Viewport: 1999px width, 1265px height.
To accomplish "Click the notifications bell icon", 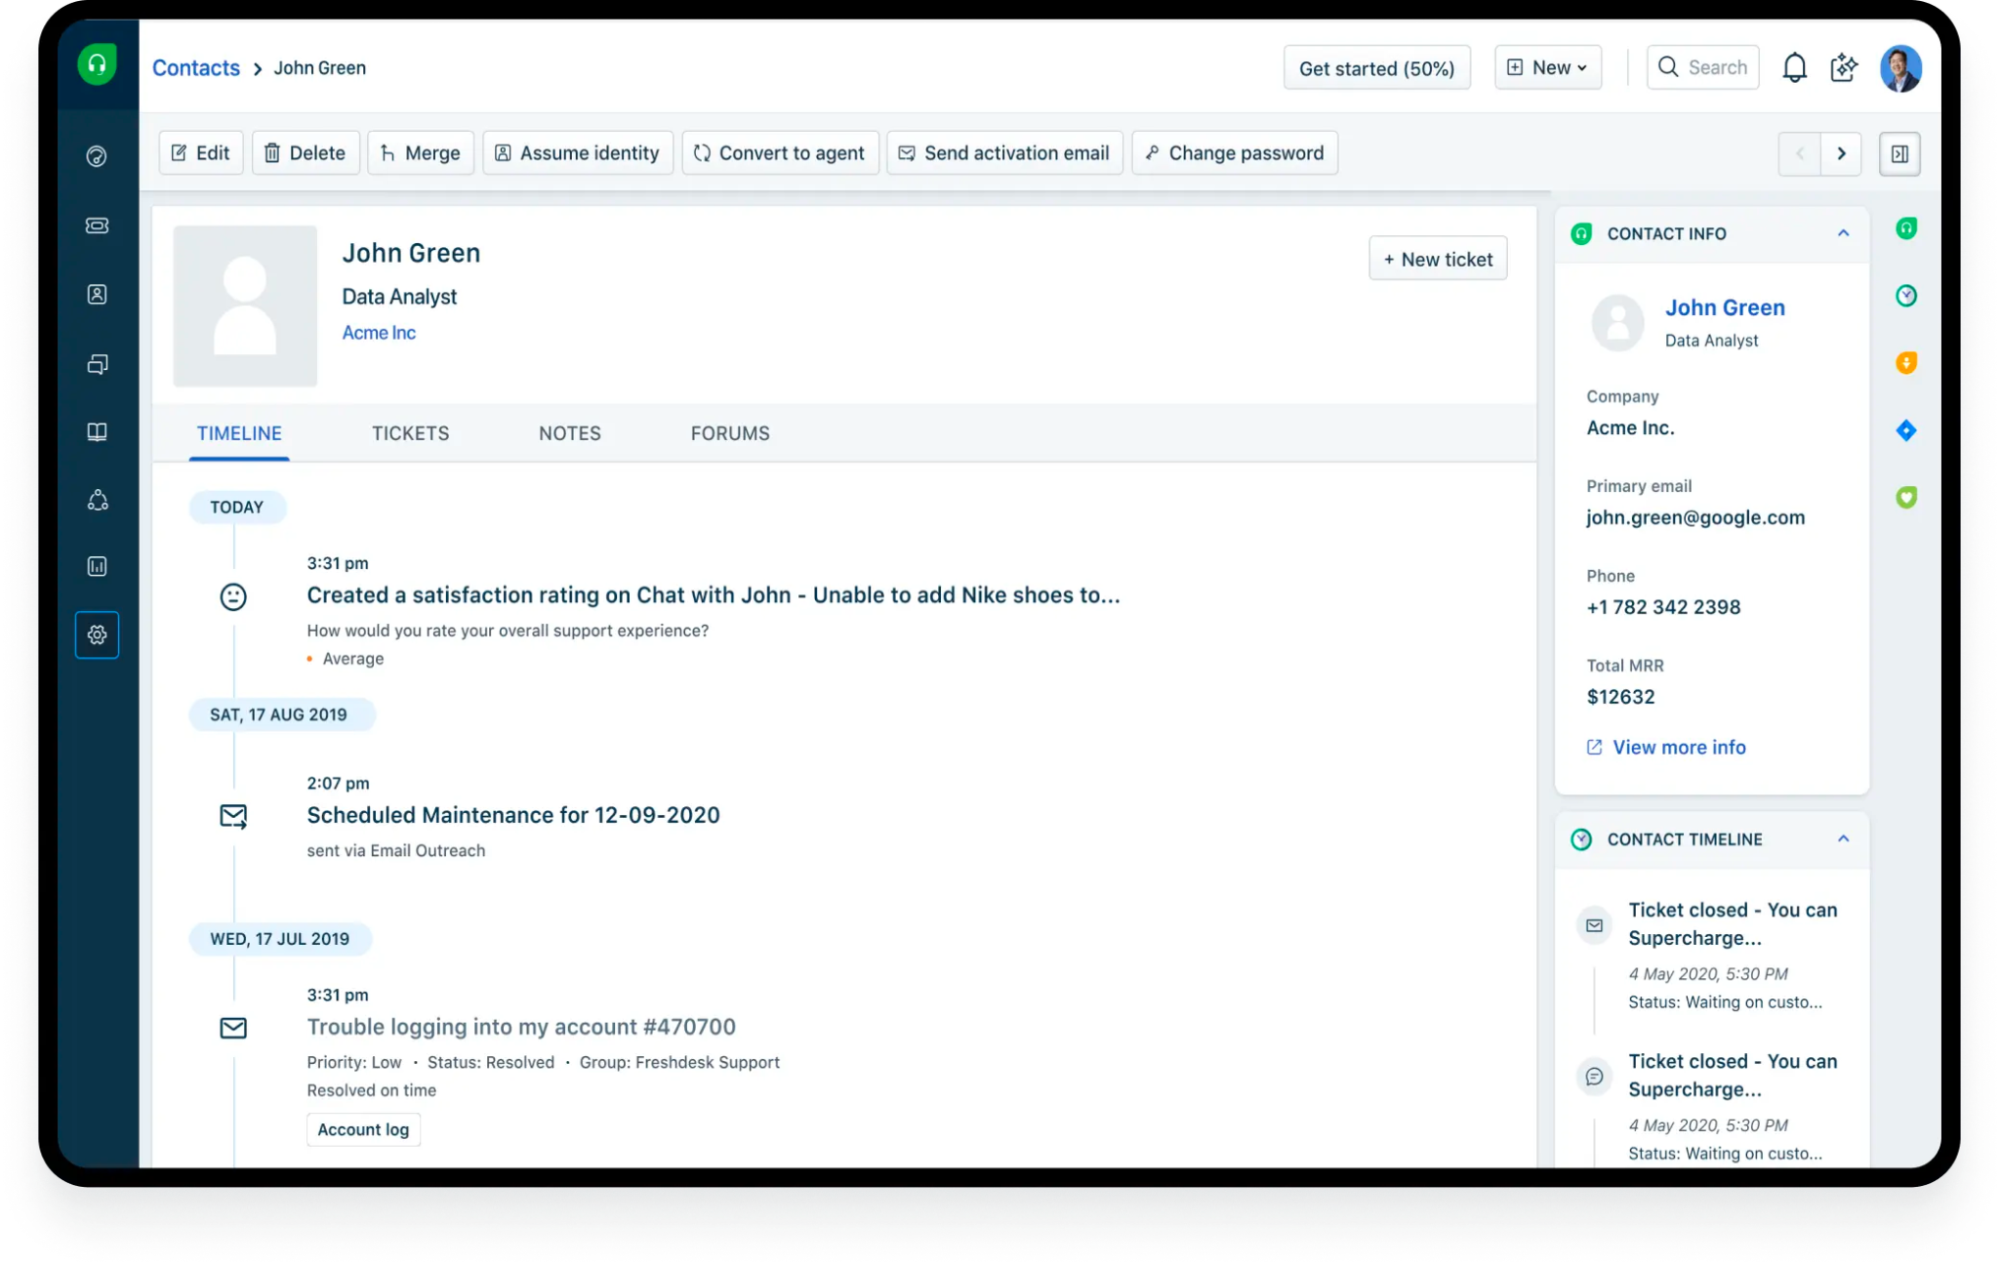I will [1794, 67].
